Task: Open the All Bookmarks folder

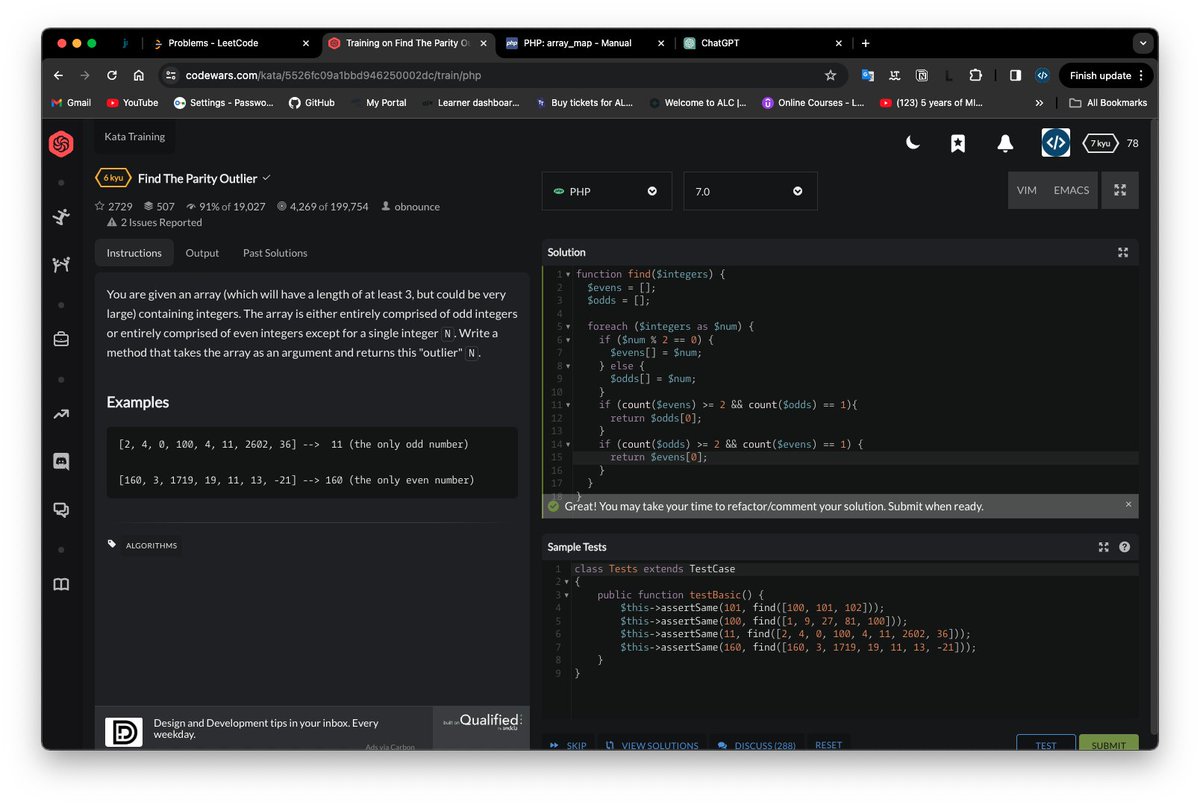Action: pyautogui.click(x=1108, y=102)
